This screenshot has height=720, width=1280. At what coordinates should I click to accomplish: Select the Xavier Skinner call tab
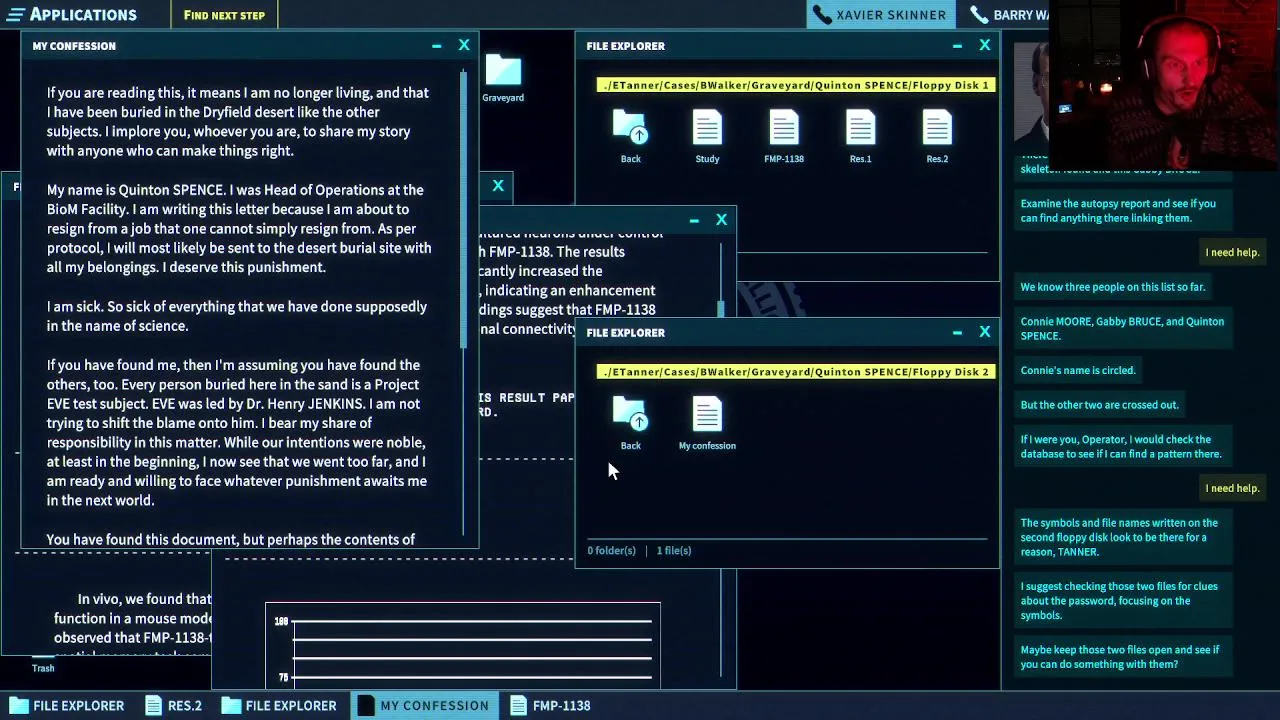pyautogui.click(x=880, y=15)
